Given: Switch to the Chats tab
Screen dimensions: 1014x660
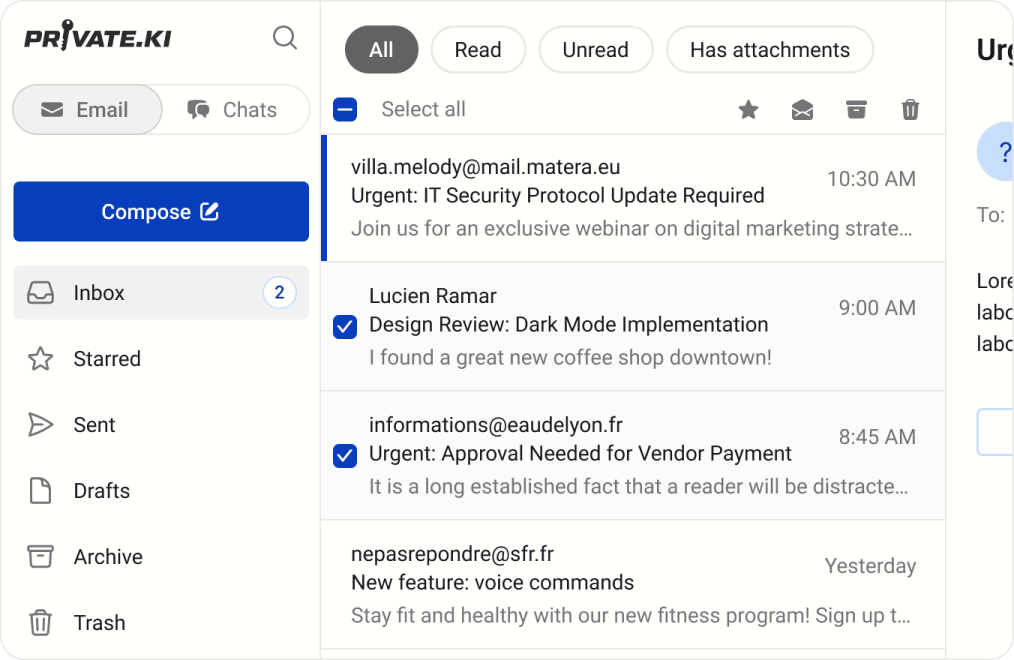Looking at the screenshot, I should tap(233, 110).
